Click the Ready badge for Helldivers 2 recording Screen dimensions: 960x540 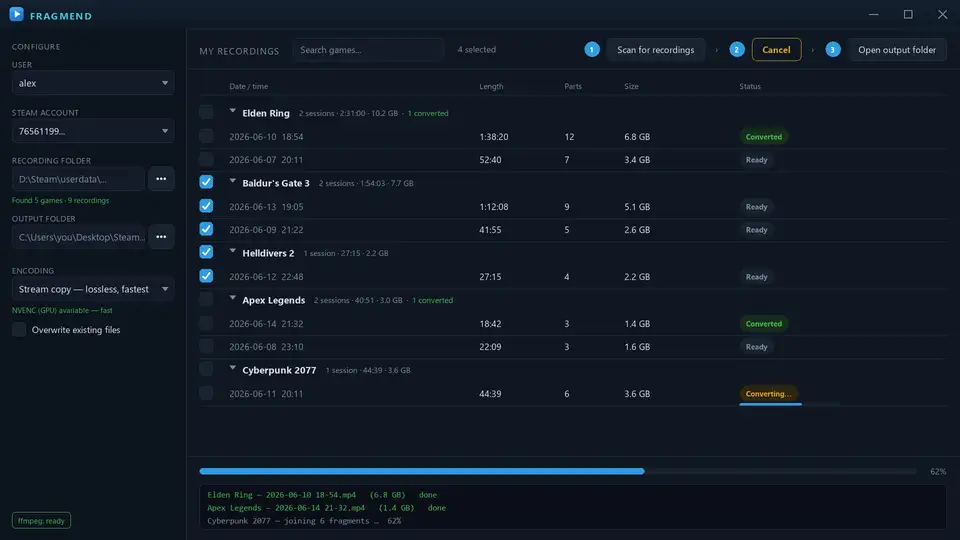coord(756,277)
